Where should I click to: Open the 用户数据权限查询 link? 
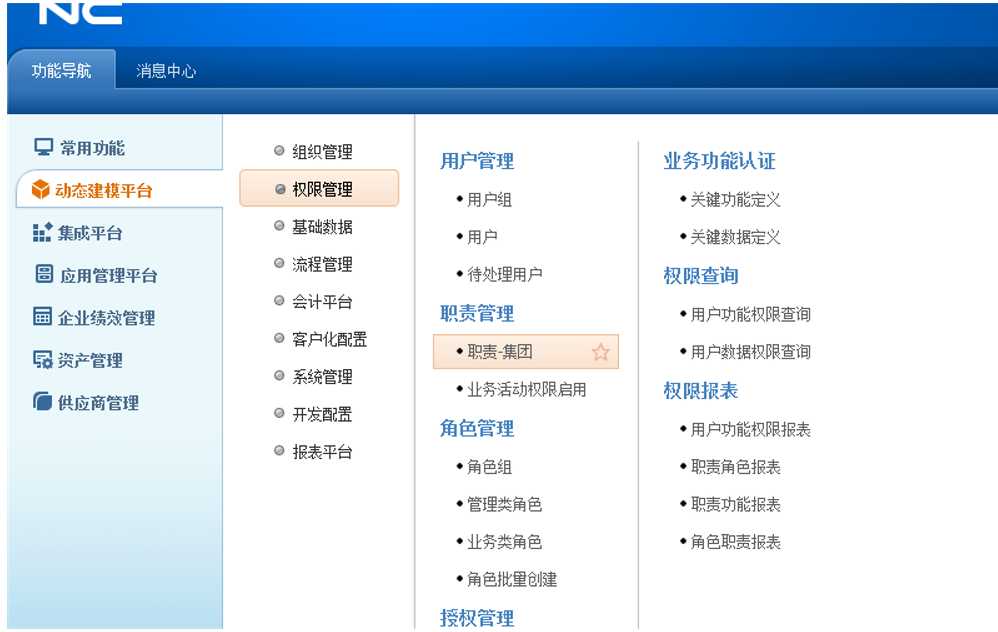[750, 352]
